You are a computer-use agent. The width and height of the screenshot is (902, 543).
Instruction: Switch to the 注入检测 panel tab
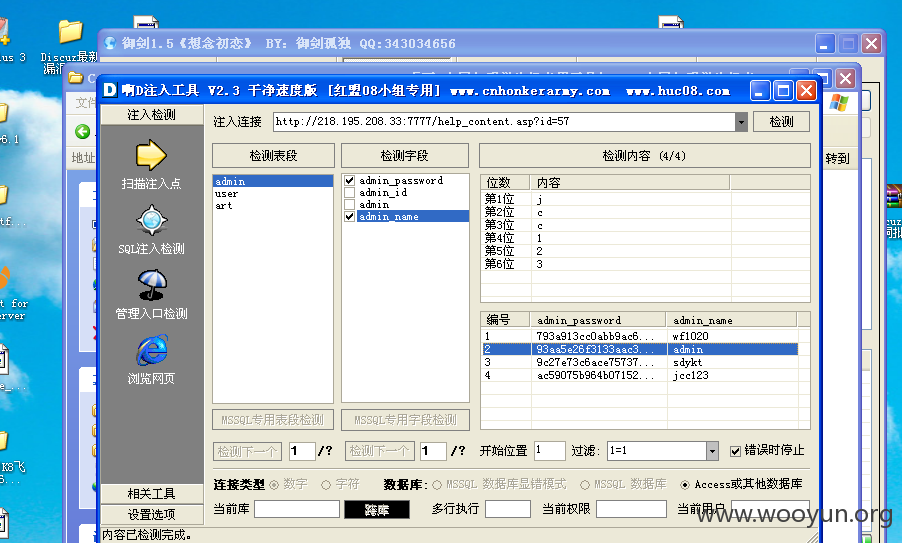pos(152,114)
